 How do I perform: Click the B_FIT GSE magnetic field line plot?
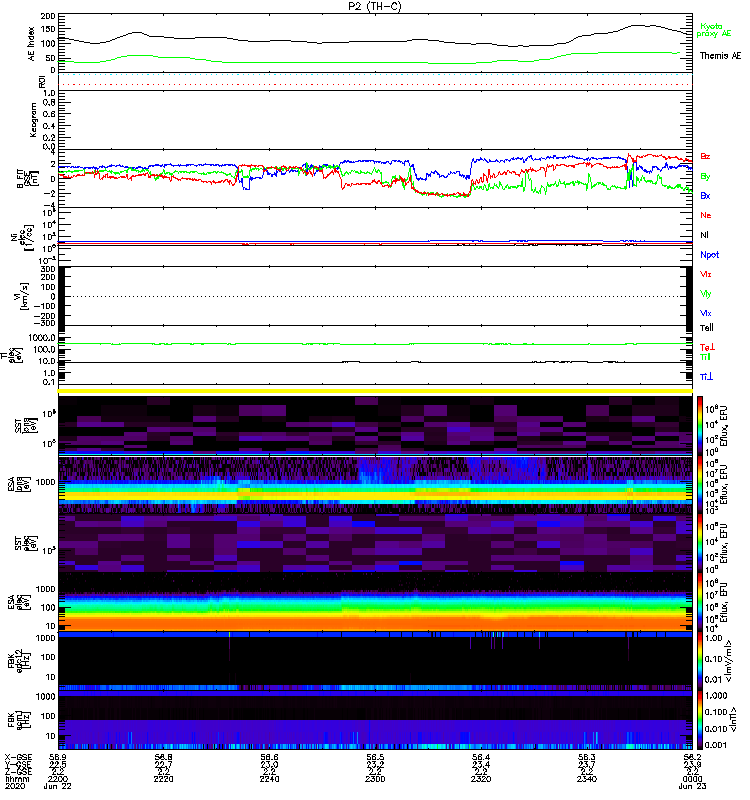coord(375,179)
